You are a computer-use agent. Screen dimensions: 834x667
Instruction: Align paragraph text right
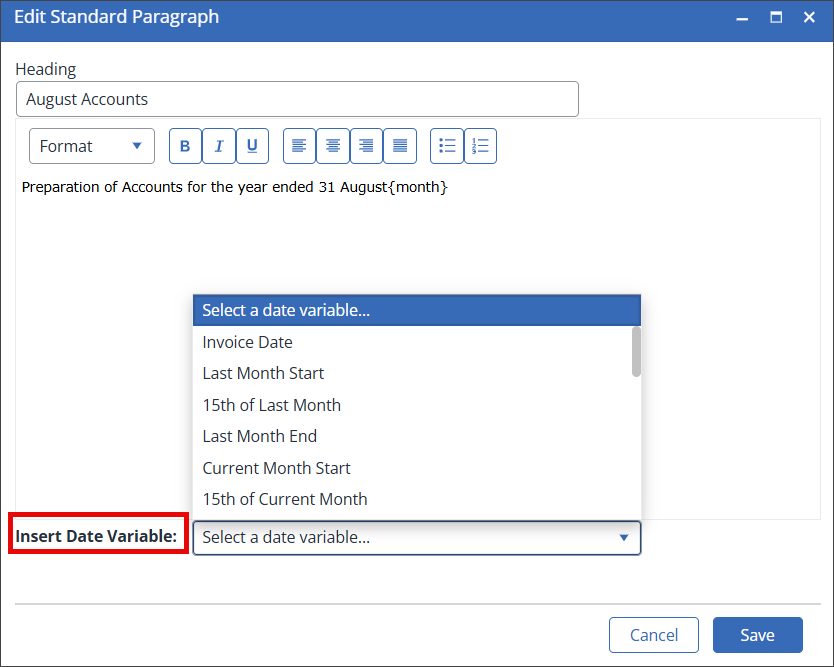[366, 146]
